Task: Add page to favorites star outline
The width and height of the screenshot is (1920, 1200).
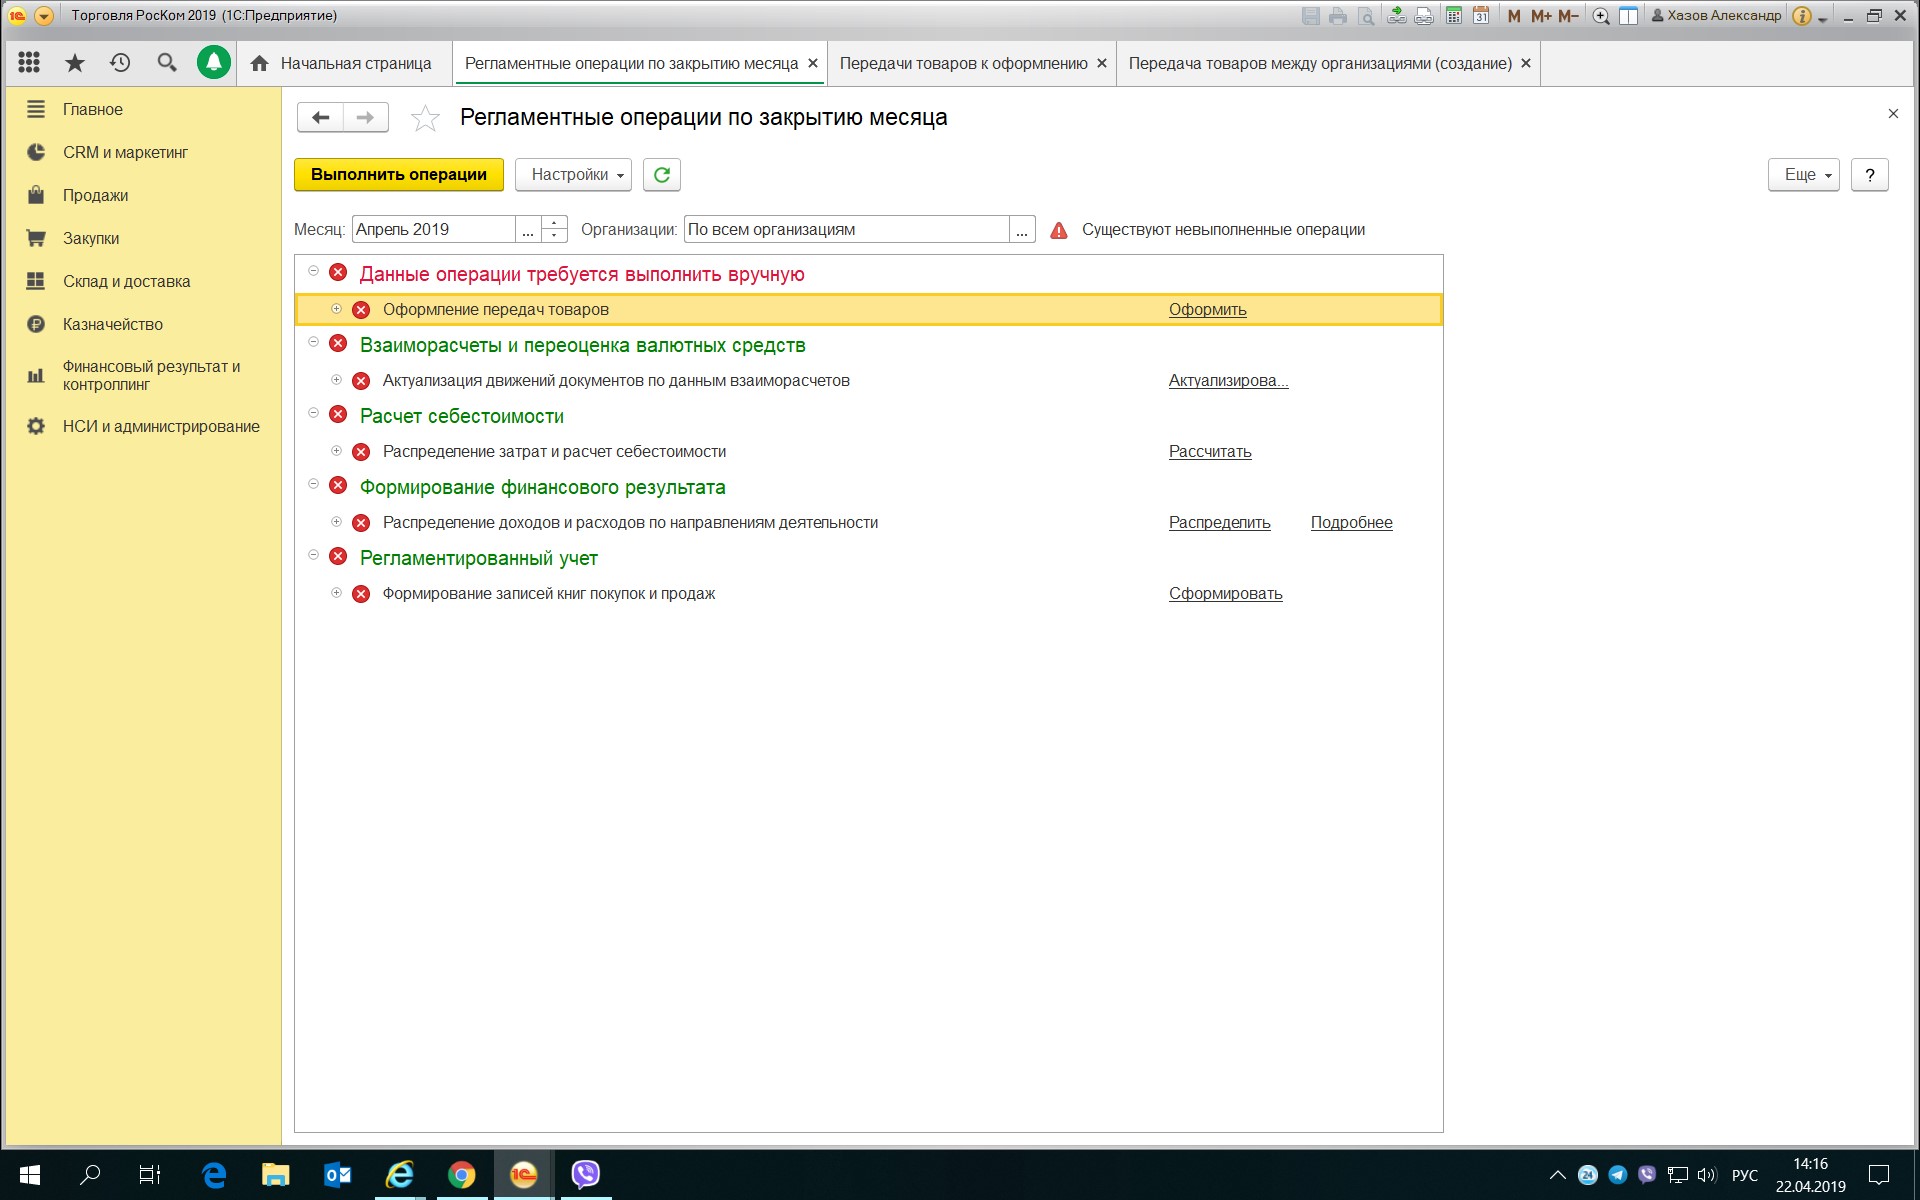Action: pyautogui.click(x=425, y=119)
